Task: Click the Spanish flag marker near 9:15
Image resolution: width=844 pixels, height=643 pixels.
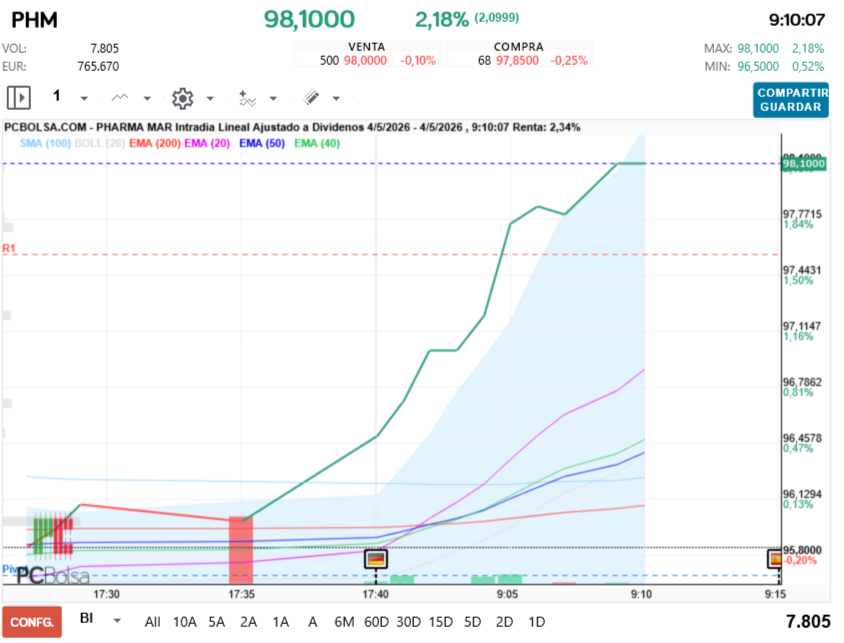Action: pyautogui.click(x=775, y=559)
